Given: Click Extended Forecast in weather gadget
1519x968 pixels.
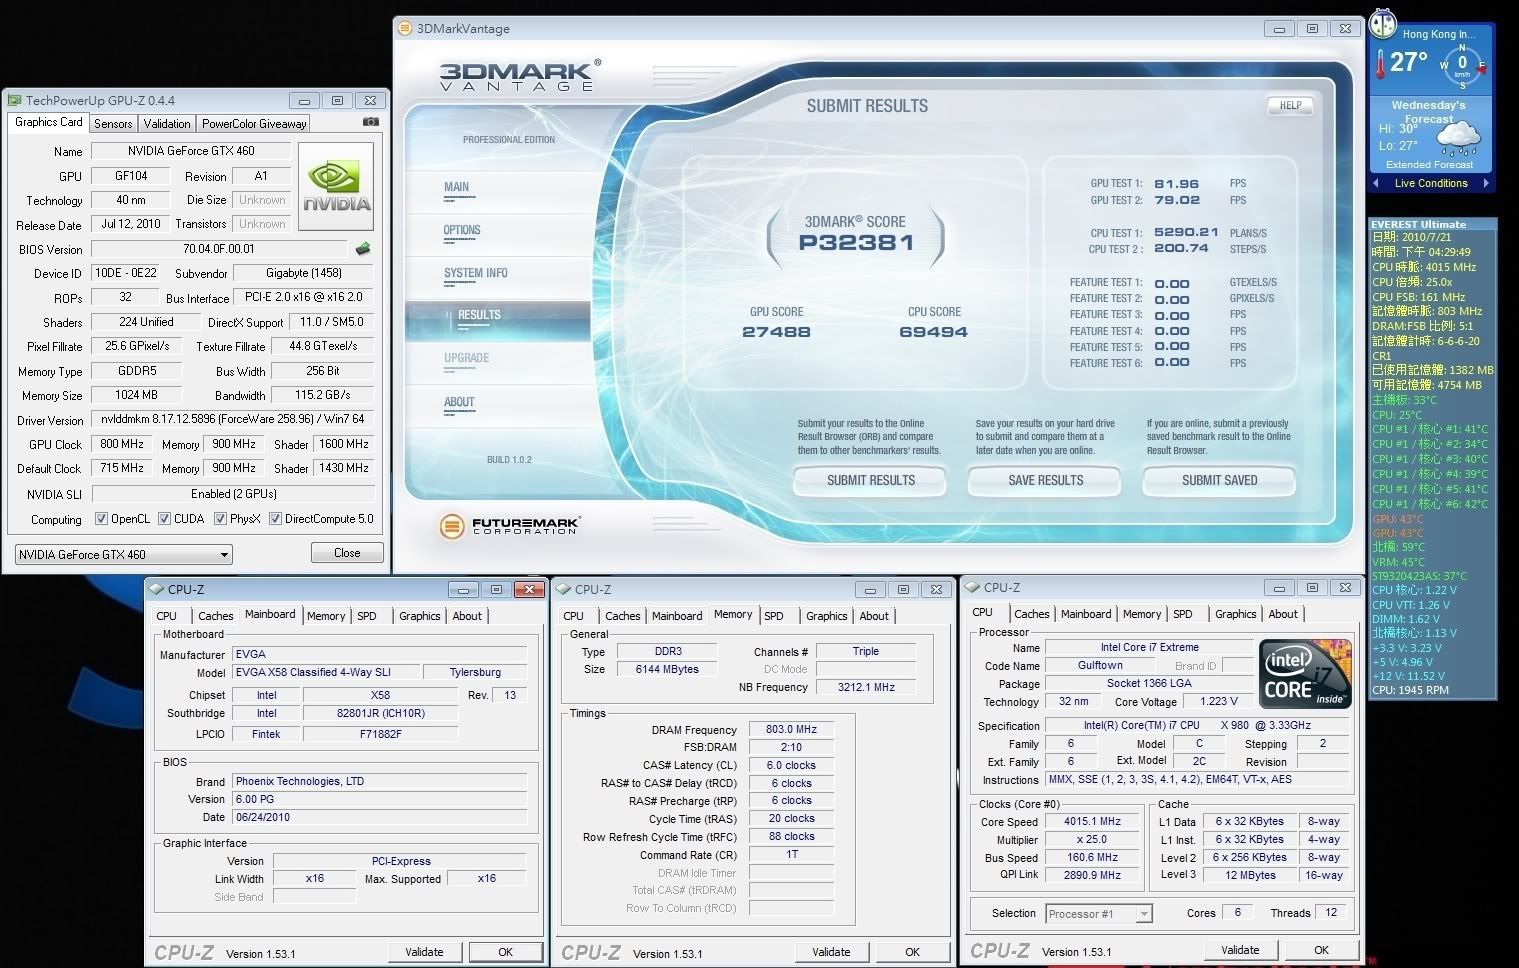Looking at the screenshot, I should click(1430, 164).
